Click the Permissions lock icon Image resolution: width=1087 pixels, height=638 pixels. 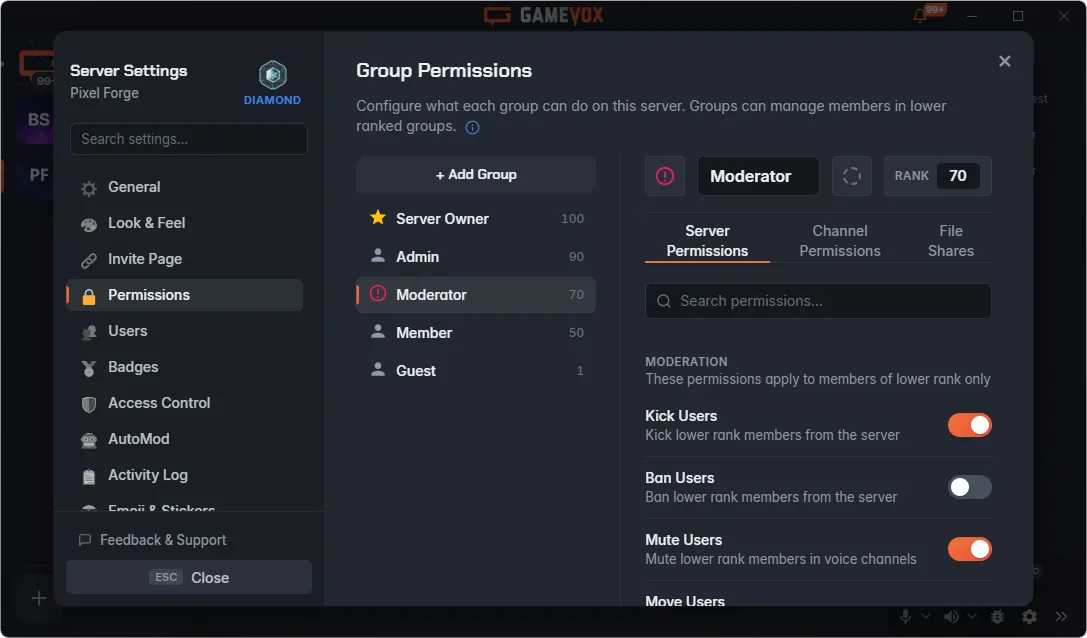[89, 296]
